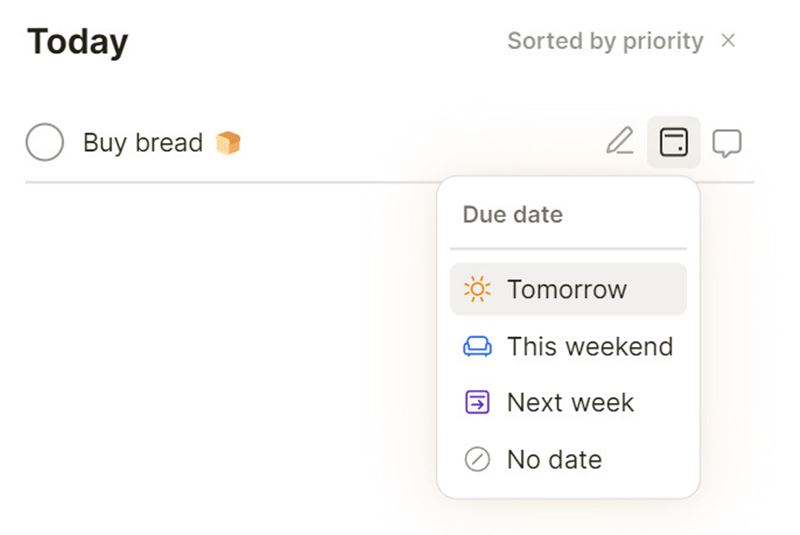Image resolution: width=800 pixels, height=535 pixels.
Task: Click the Due date popup header
Action: [512, 214]
